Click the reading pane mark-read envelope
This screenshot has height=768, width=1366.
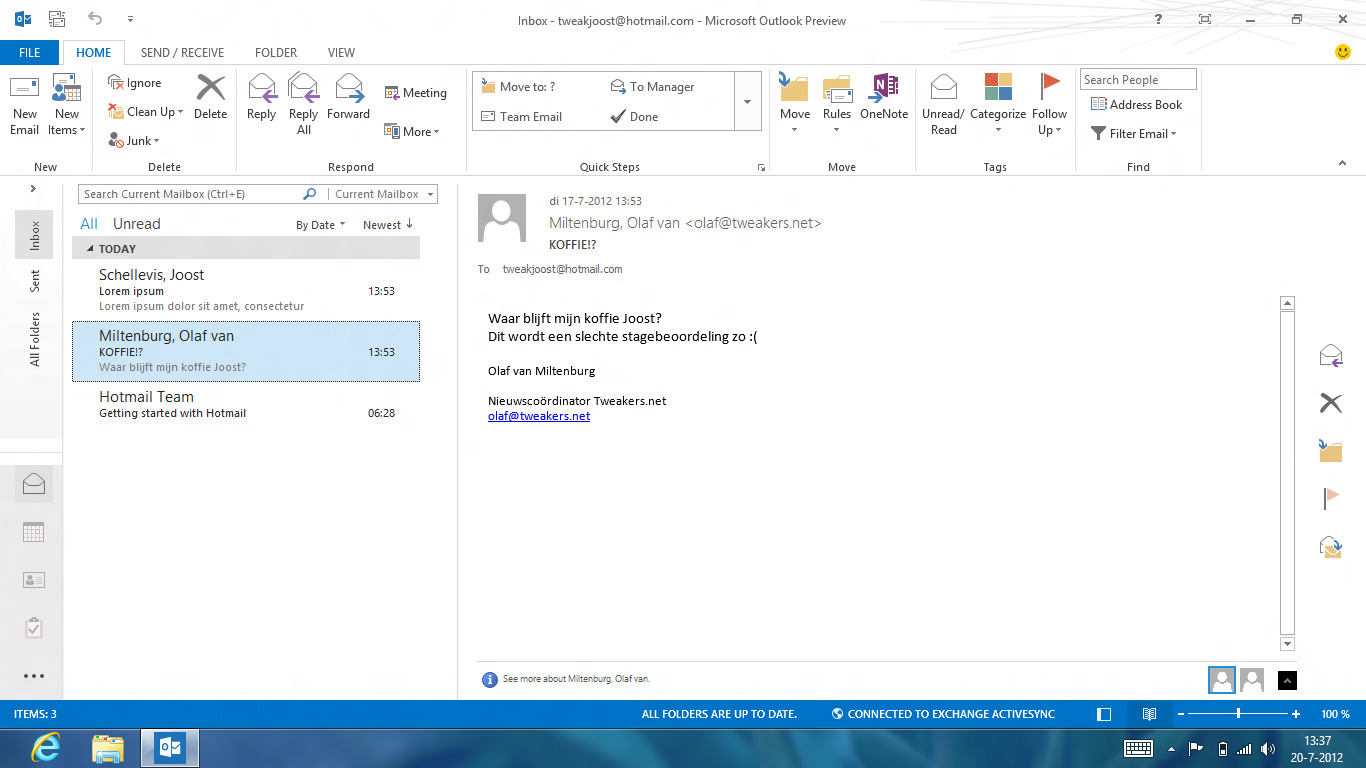(x=1330, y=546)
